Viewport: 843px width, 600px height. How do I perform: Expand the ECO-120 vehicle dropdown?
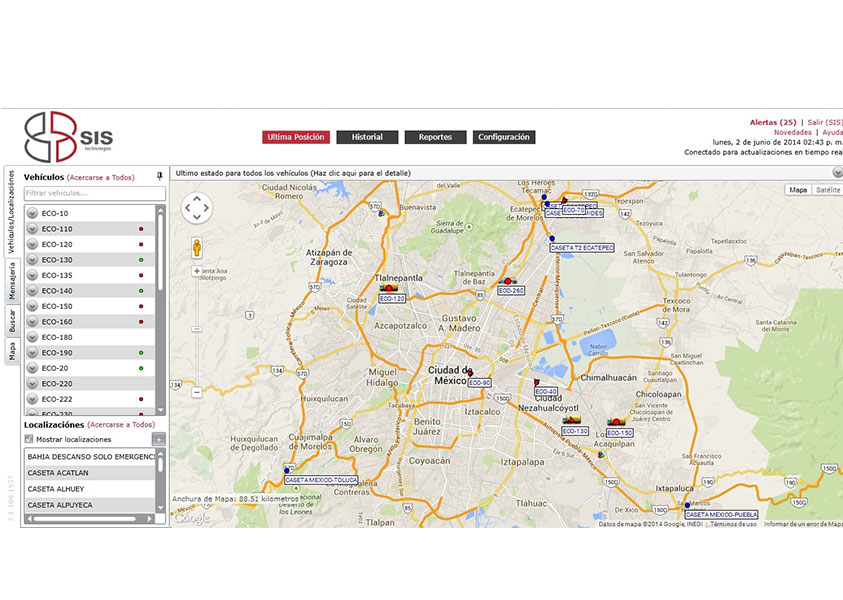click(32, 245)
